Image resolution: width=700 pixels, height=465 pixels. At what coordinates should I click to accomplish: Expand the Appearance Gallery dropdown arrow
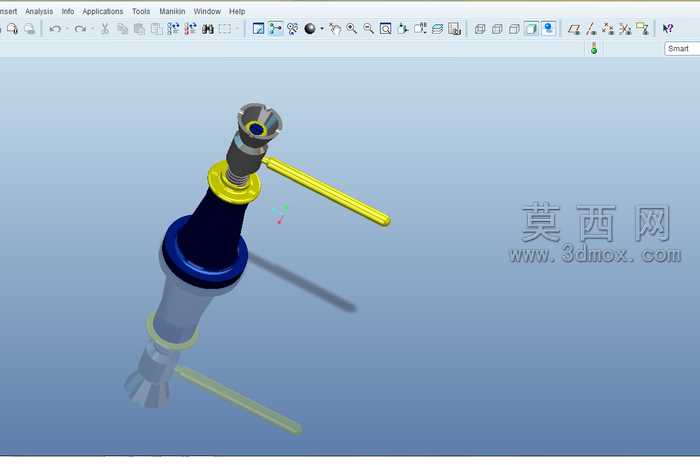[x=321, y=29]
